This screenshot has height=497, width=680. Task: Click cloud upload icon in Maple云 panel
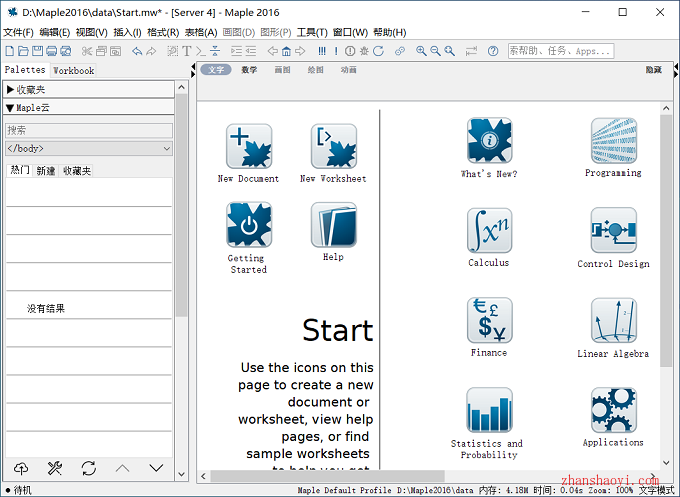21,468
